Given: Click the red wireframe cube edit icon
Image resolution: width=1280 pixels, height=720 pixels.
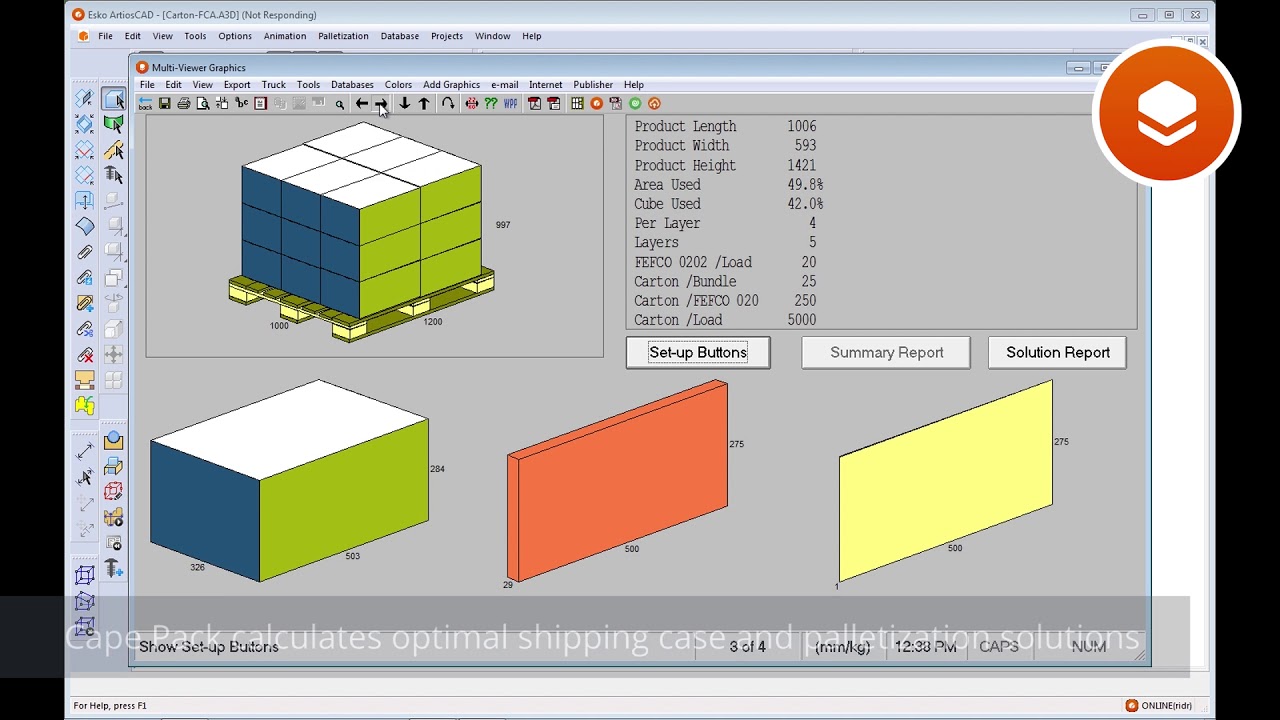Looking at the screenshot, I should pos(113,492).
